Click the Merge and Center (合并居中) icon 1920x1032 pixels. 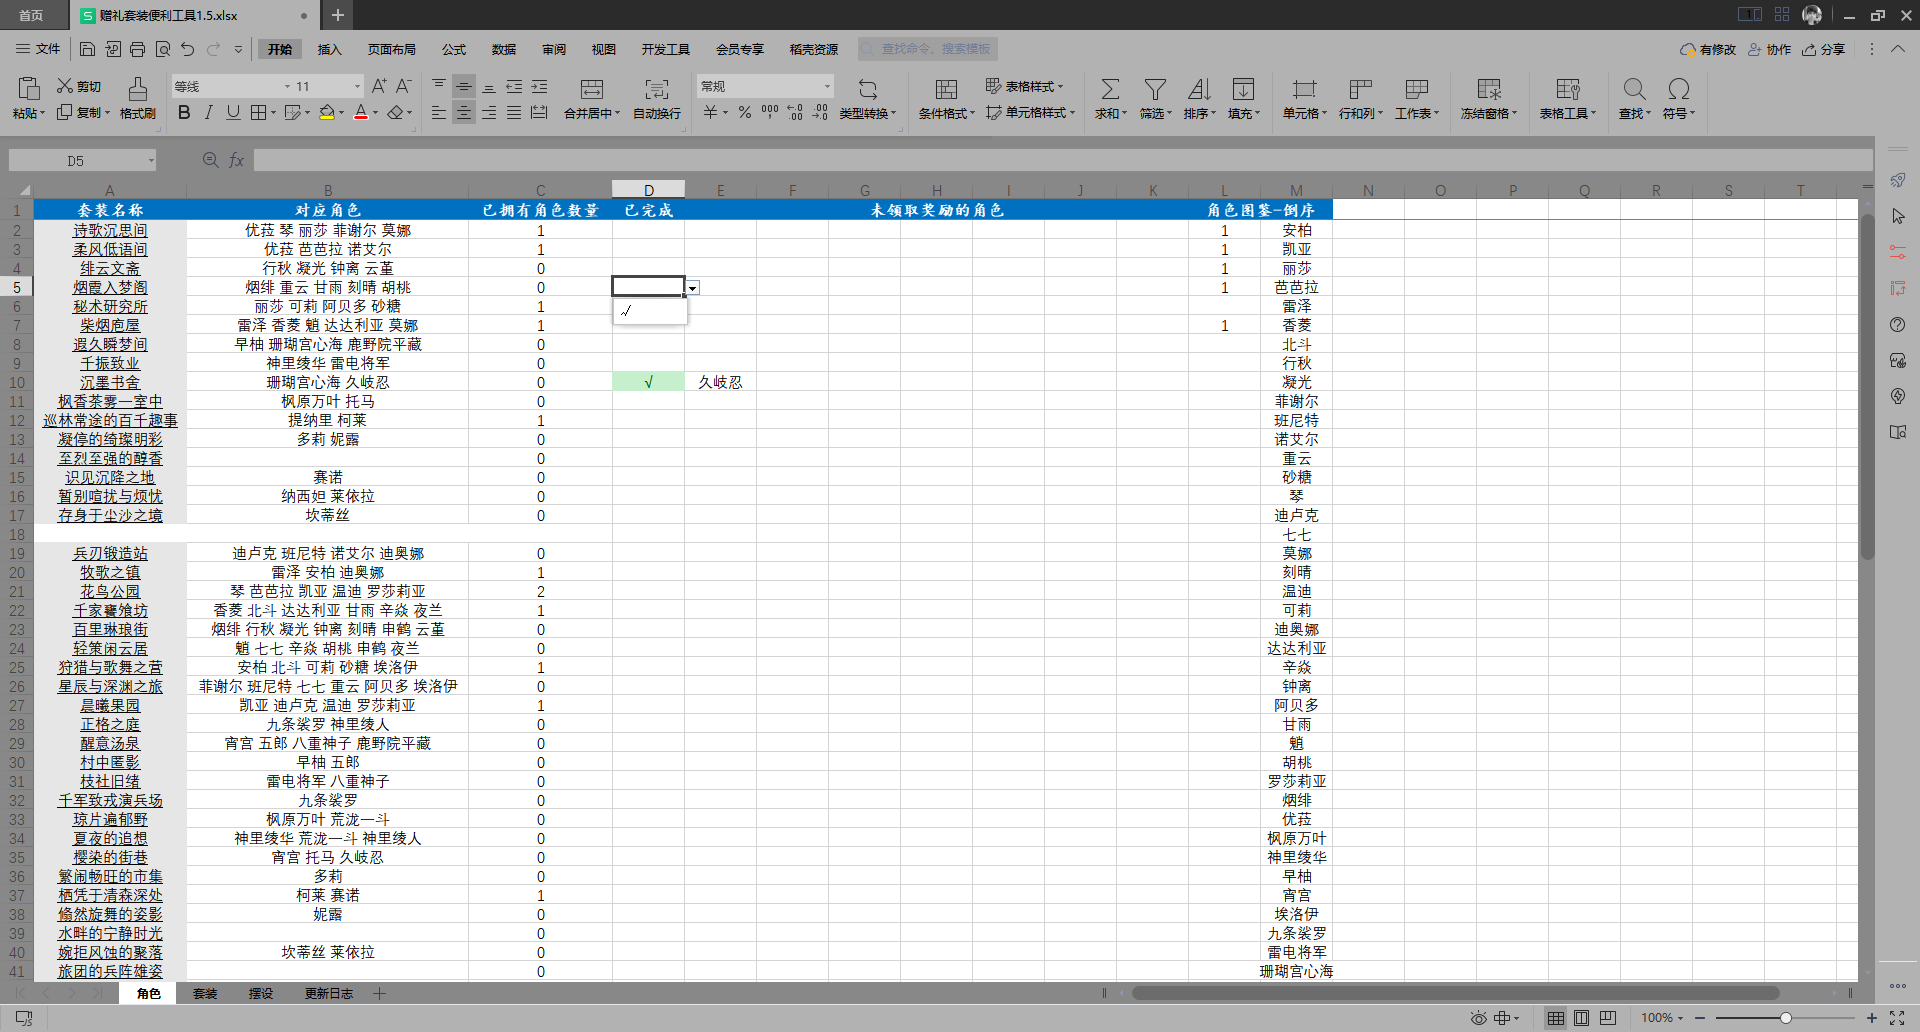[592, 89]
